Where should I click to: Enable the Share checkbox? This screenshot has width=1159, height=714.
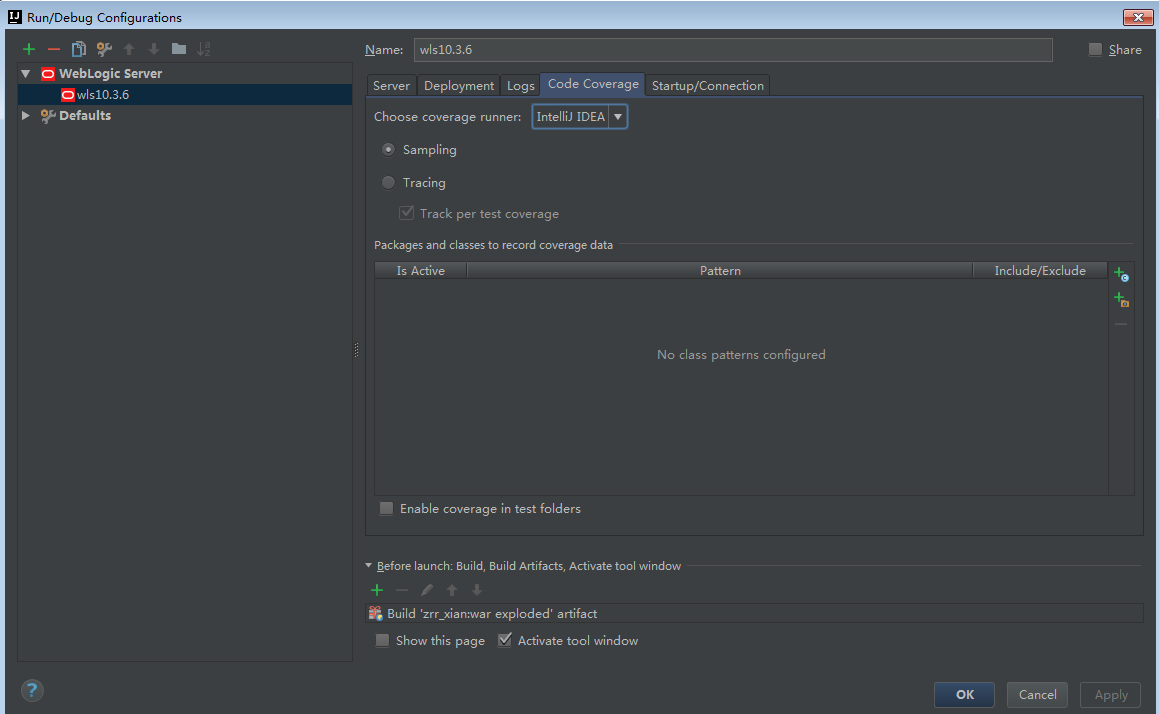point(1095,50)
